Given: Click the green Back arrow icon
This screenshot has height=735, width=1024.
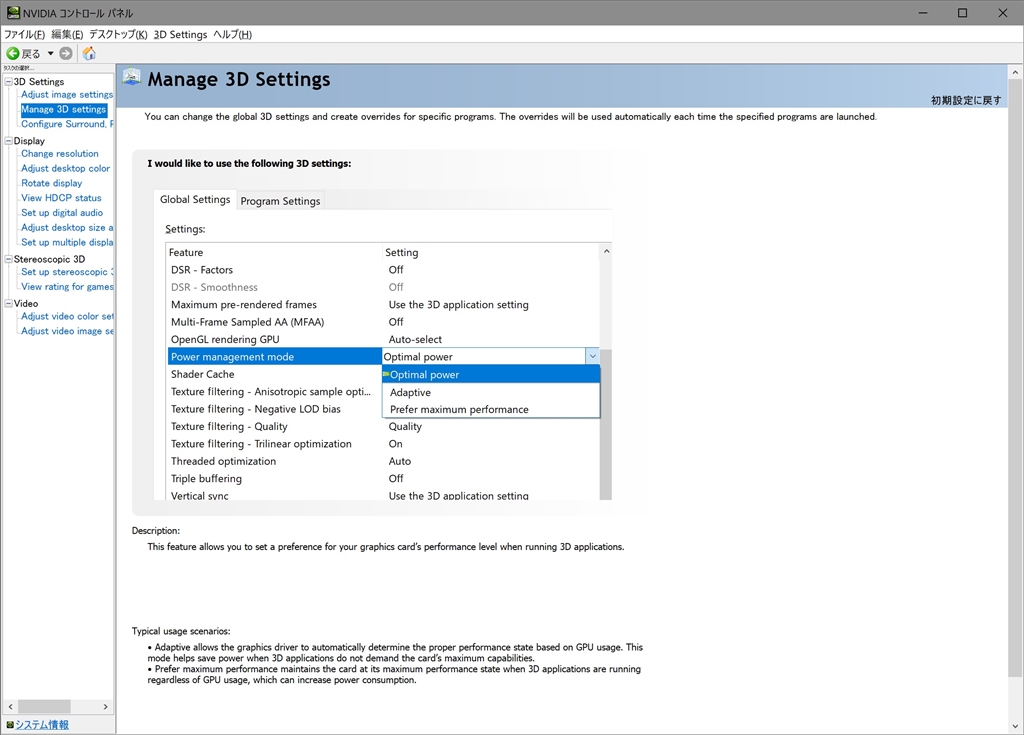Looking at the screenshot, I should click(x=12, y=54).
